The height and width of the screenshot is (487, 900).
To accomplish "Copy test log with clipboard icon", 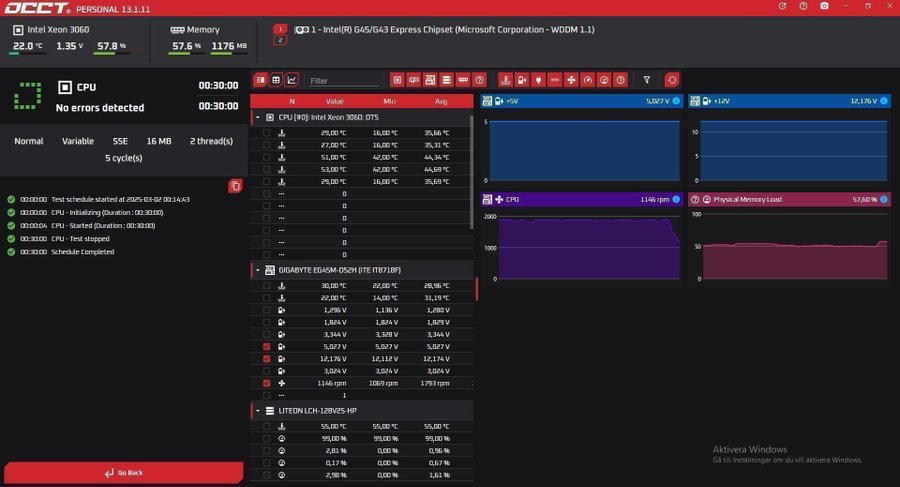I will pyautogui.click(x=235, y=186).
